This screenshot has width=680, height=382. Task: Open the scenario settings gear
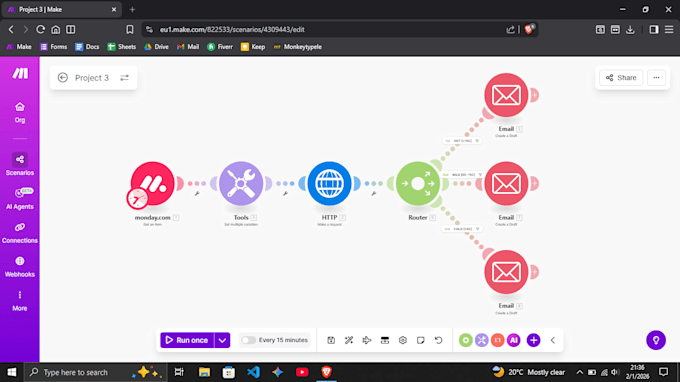click(x=403, y=340)
